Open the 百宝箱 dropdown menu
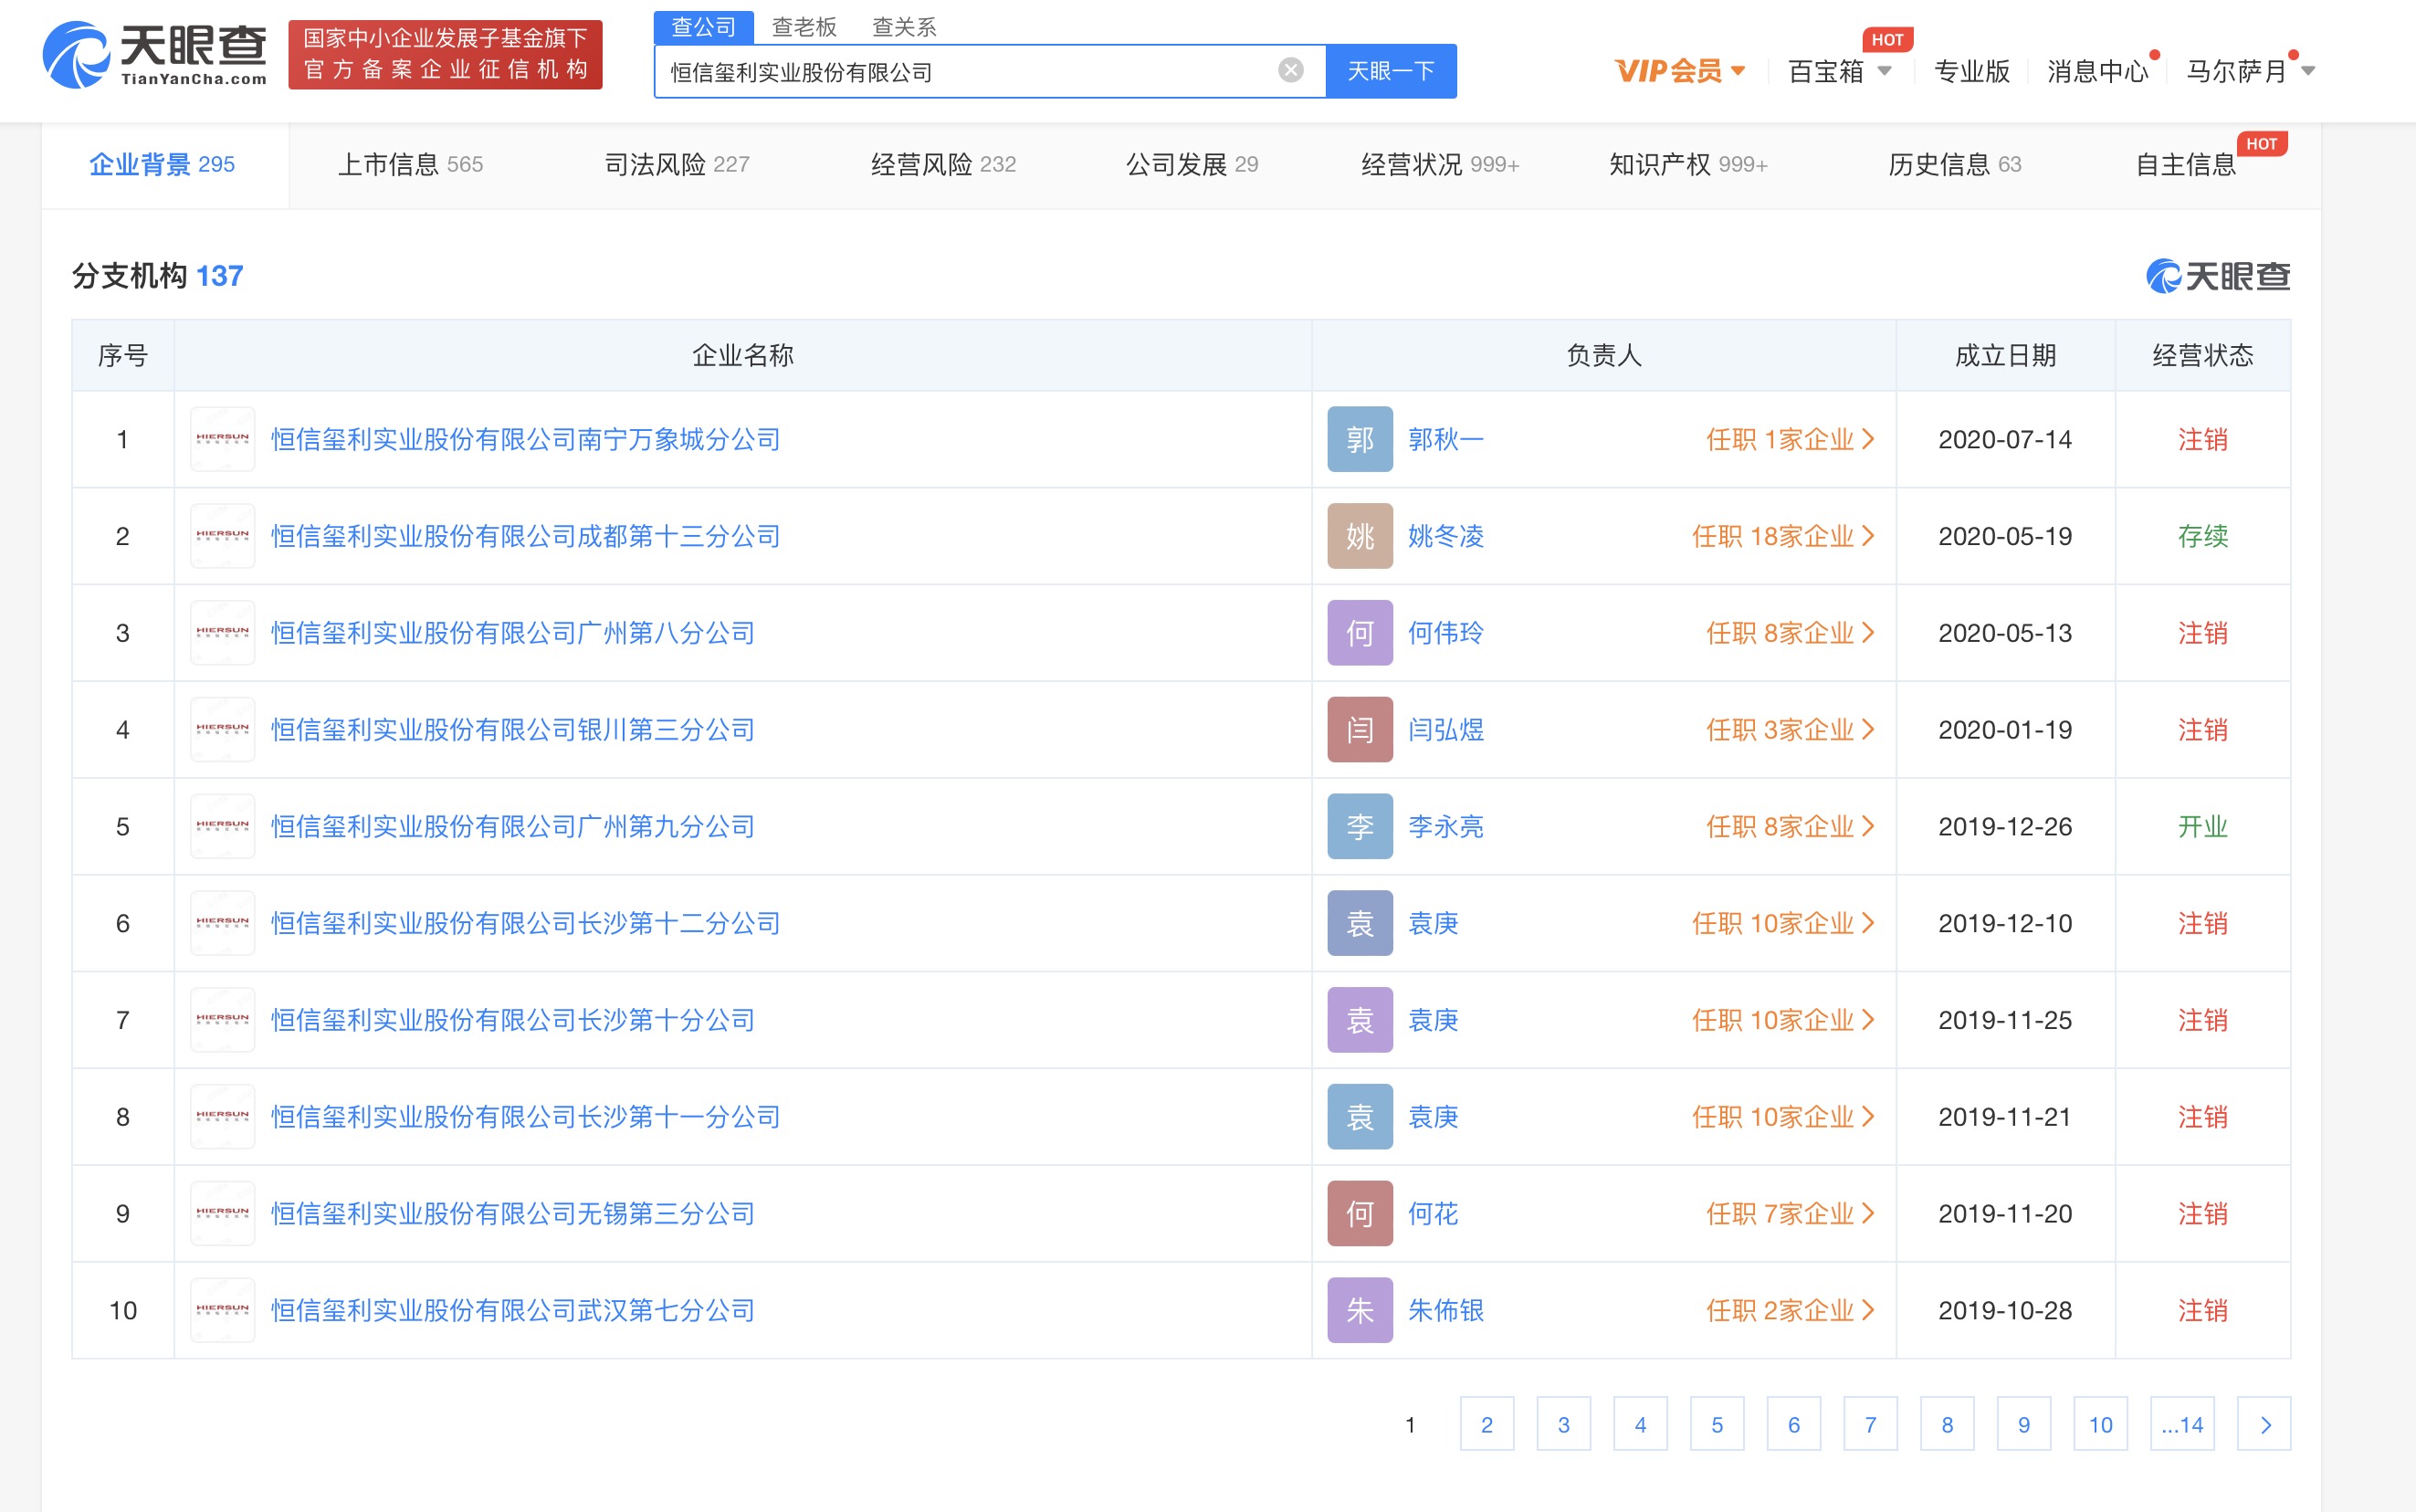 tap(1839, 71)
